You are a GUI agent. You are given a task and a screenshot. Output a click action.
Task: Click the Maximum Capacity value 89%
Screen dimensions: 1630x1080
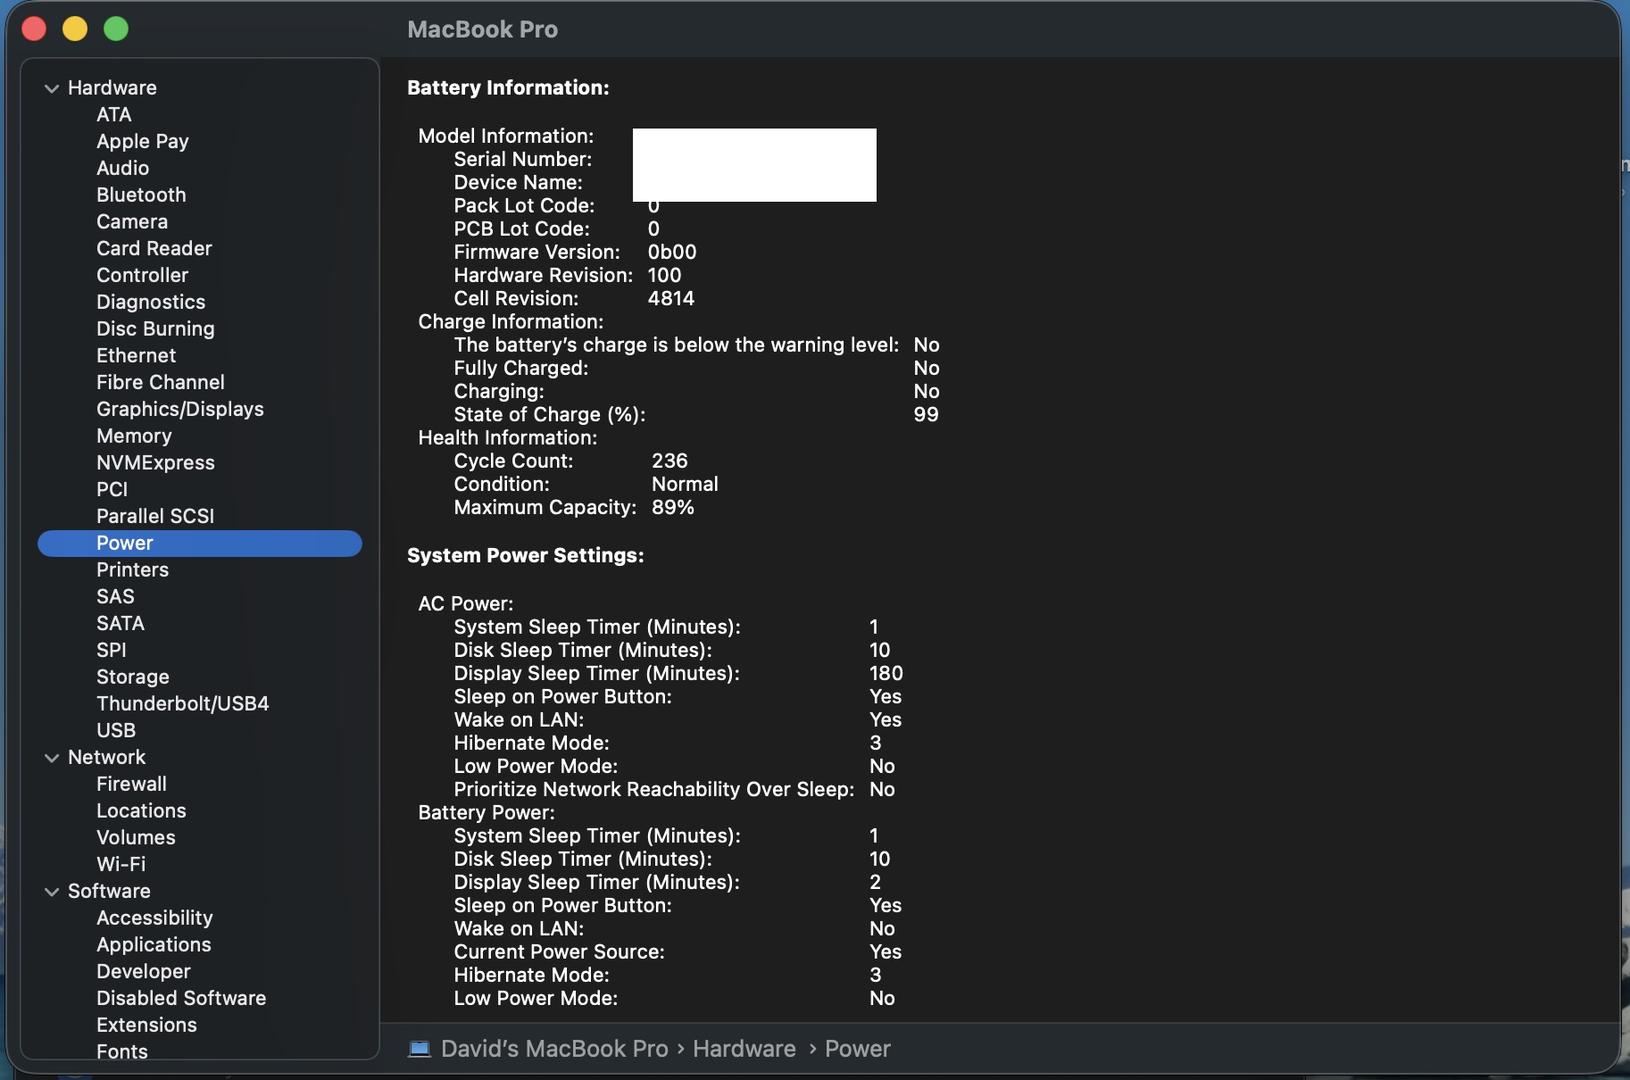click(673, 508)
